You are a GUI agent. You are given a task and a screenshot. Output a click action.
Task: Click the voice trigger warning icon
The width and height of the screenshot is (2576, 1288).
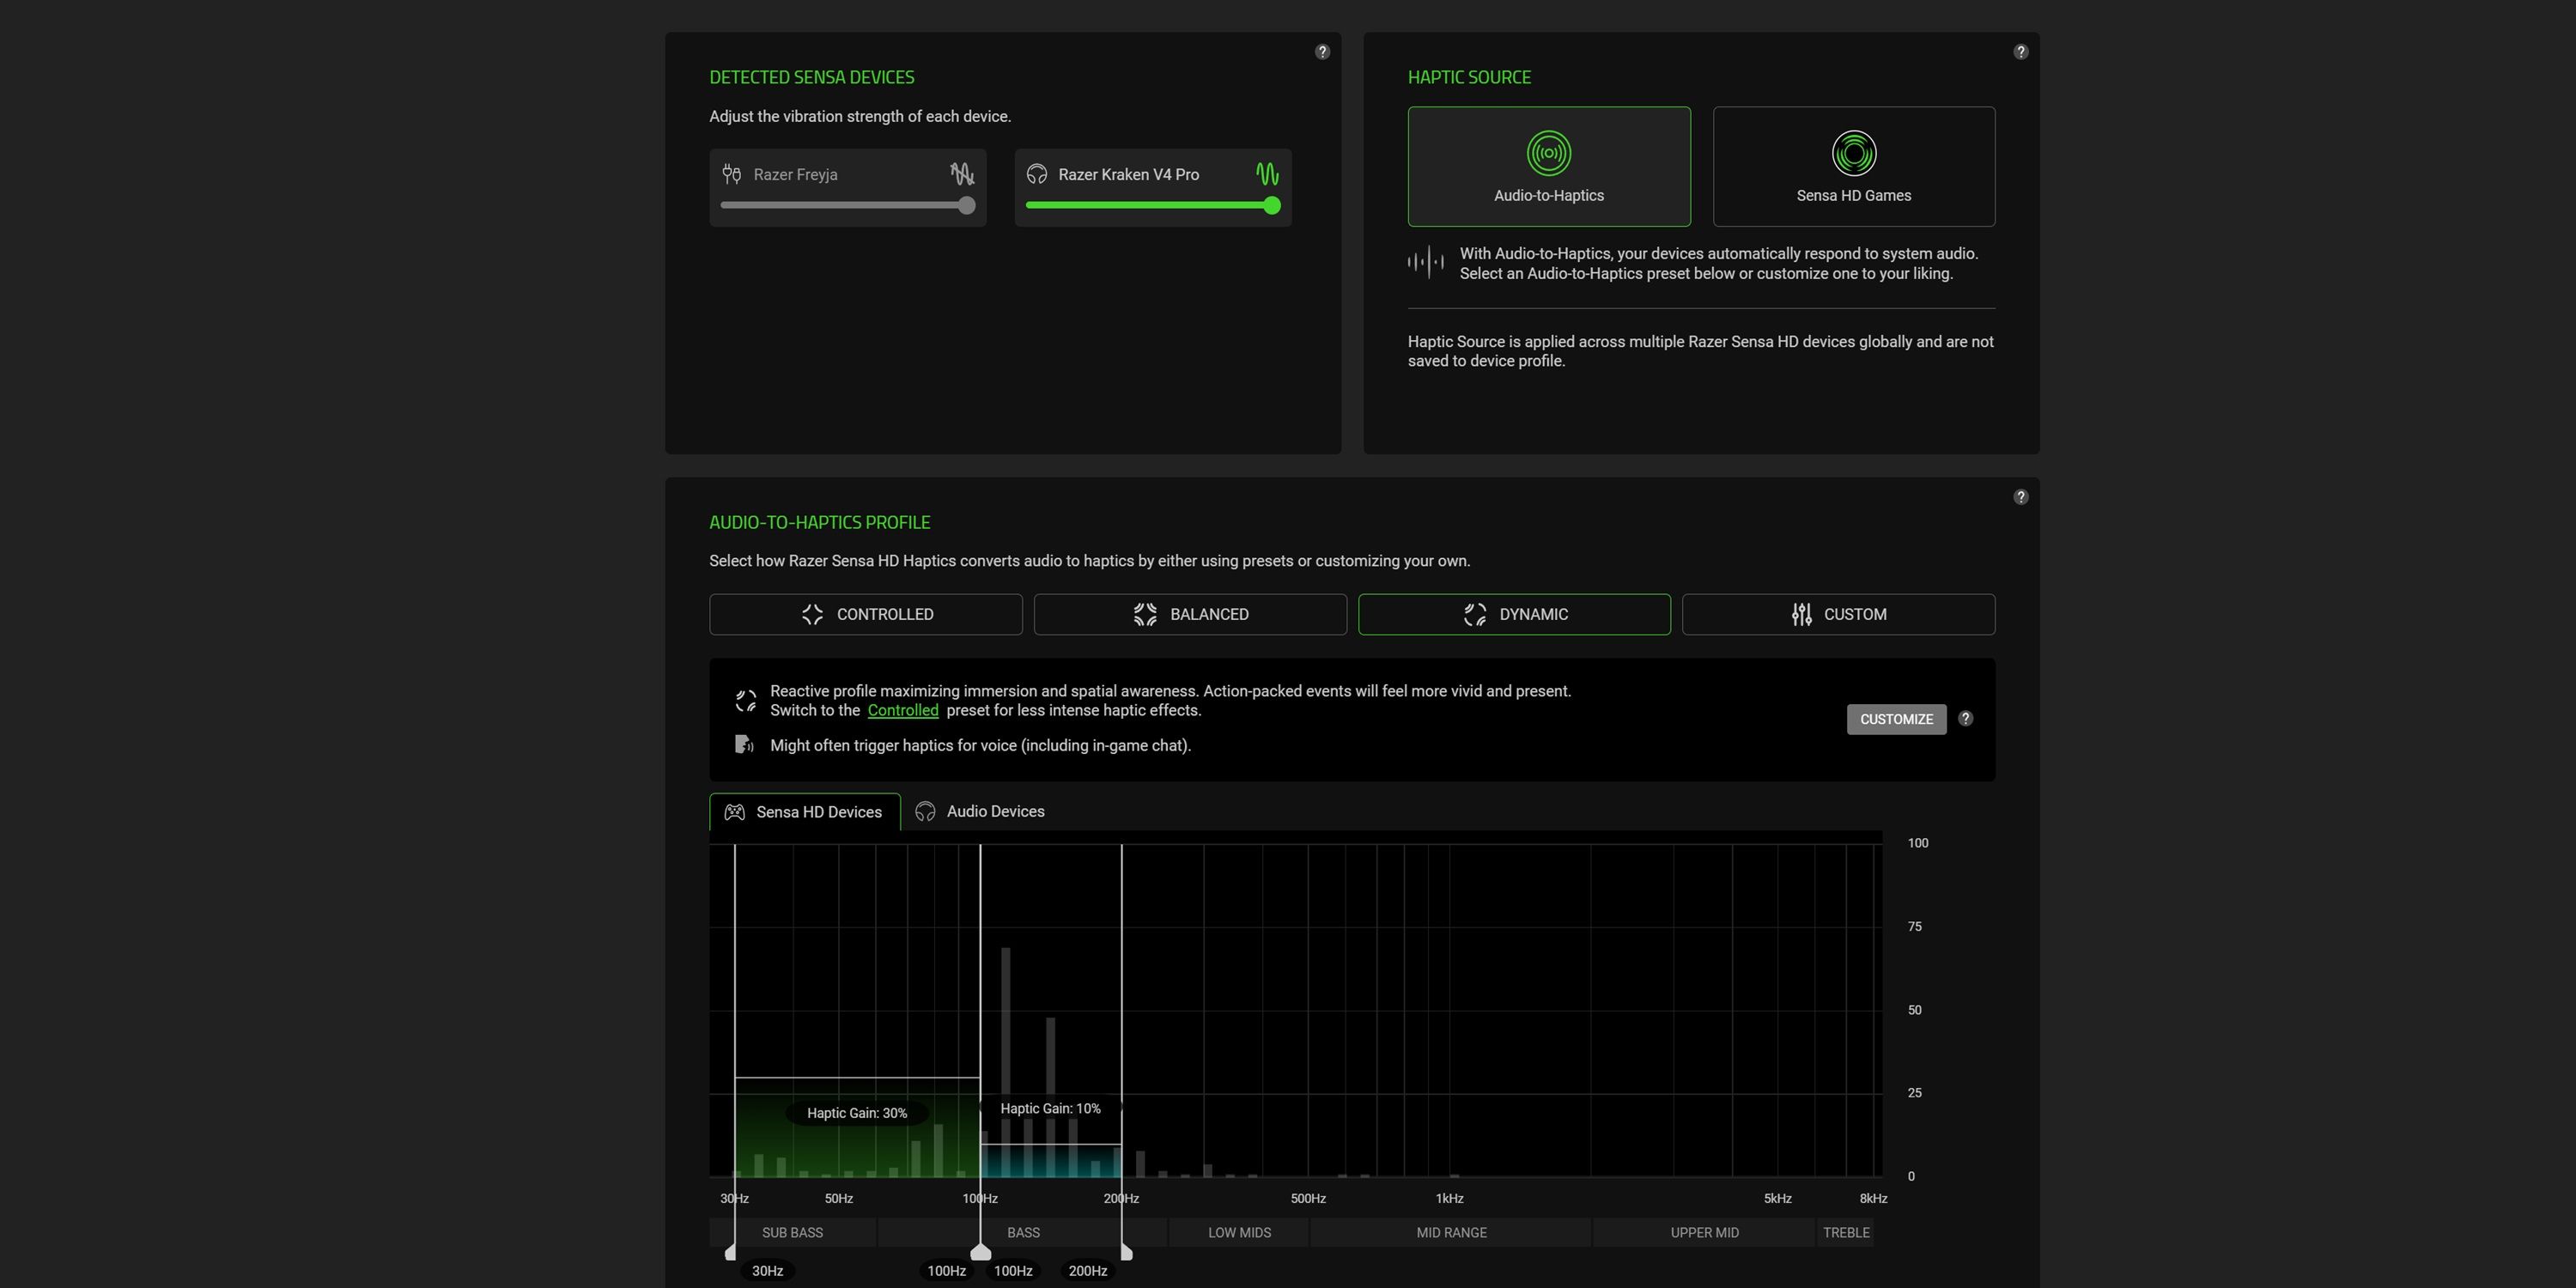744,745
